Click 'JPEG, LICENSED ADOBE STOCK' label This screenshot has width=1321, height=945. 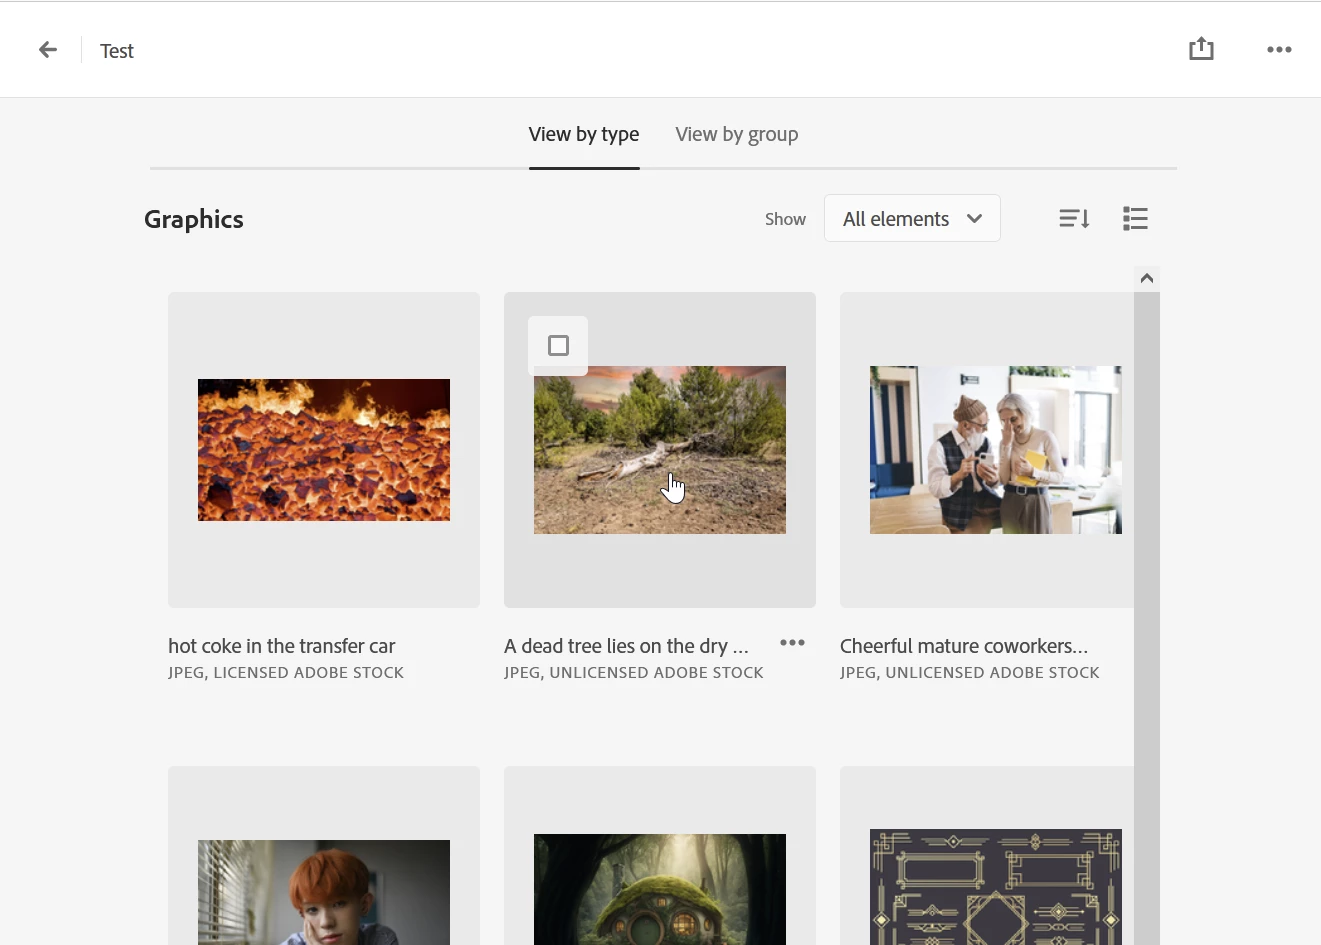click(286, 673)
